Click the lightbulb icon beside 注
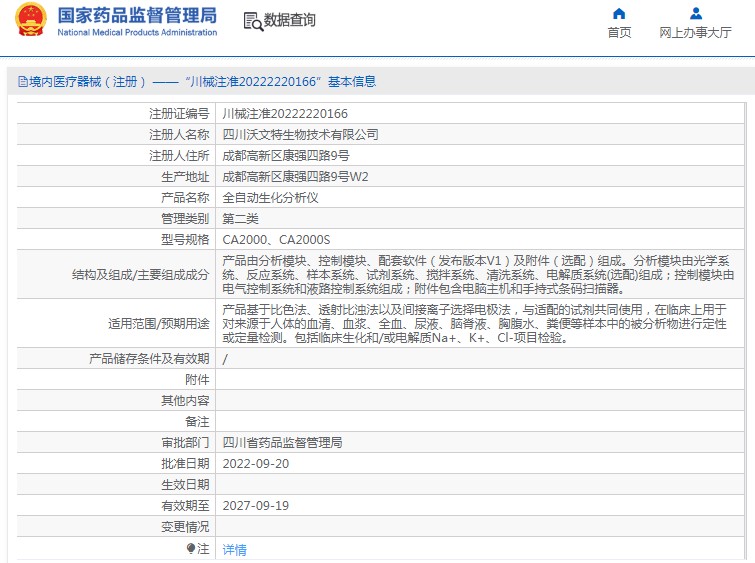 pyautogui.click(x=191, y=549)
